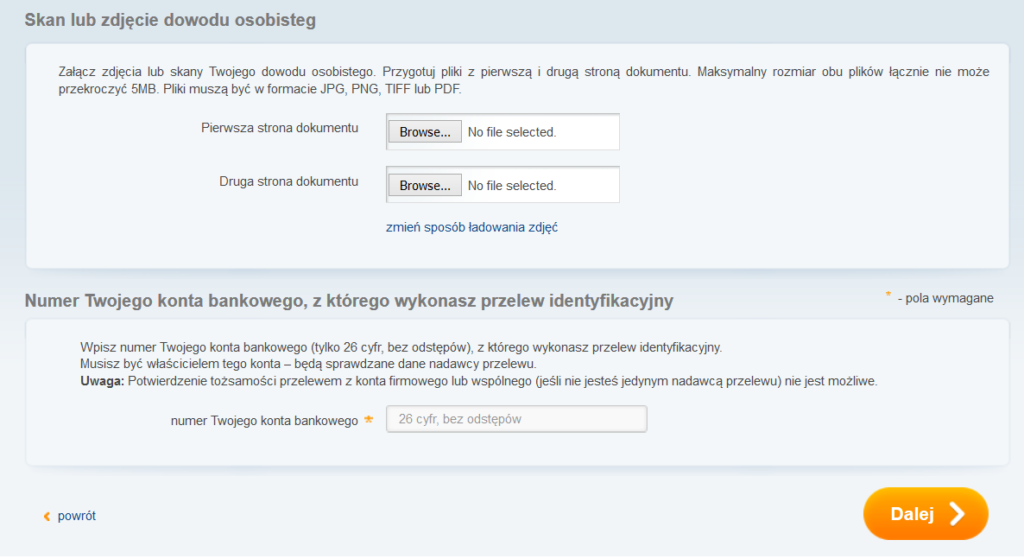Click the 'Pierwsza strona dokumentu' label
This screenshot has width=1024, height=559.
point(279,128)
